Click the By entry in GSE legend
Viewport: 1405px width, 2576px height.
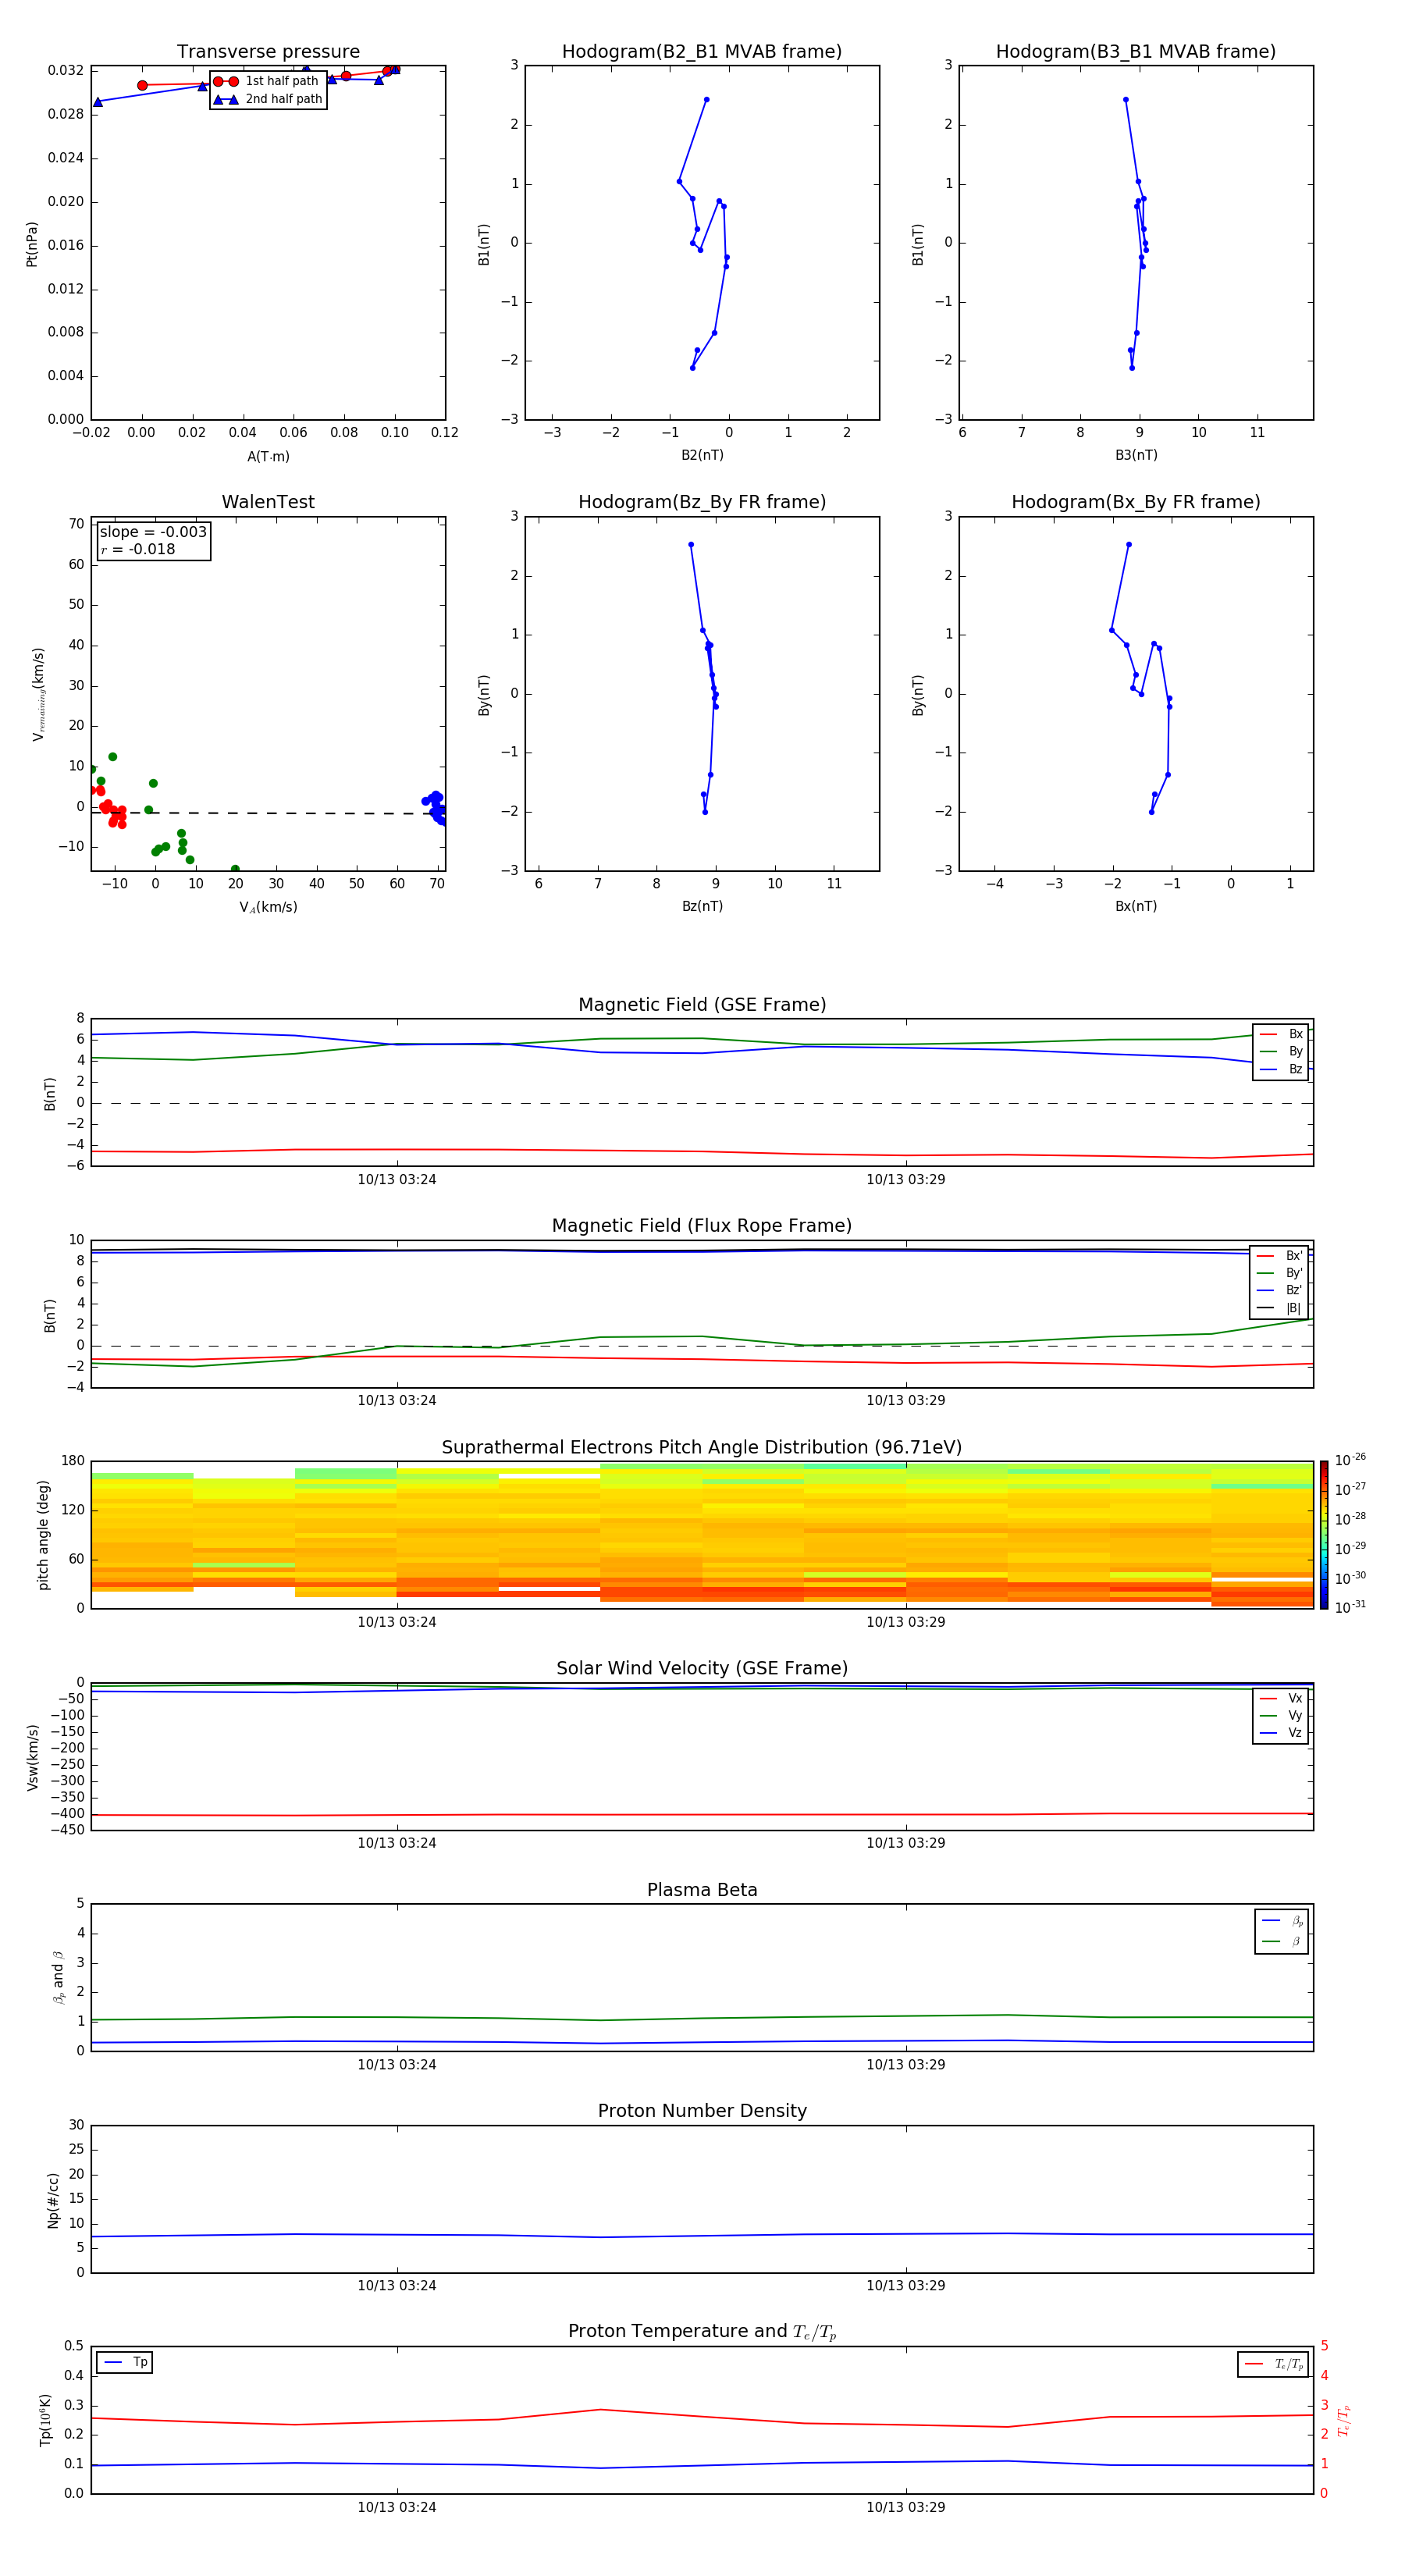point(1282,1052)
